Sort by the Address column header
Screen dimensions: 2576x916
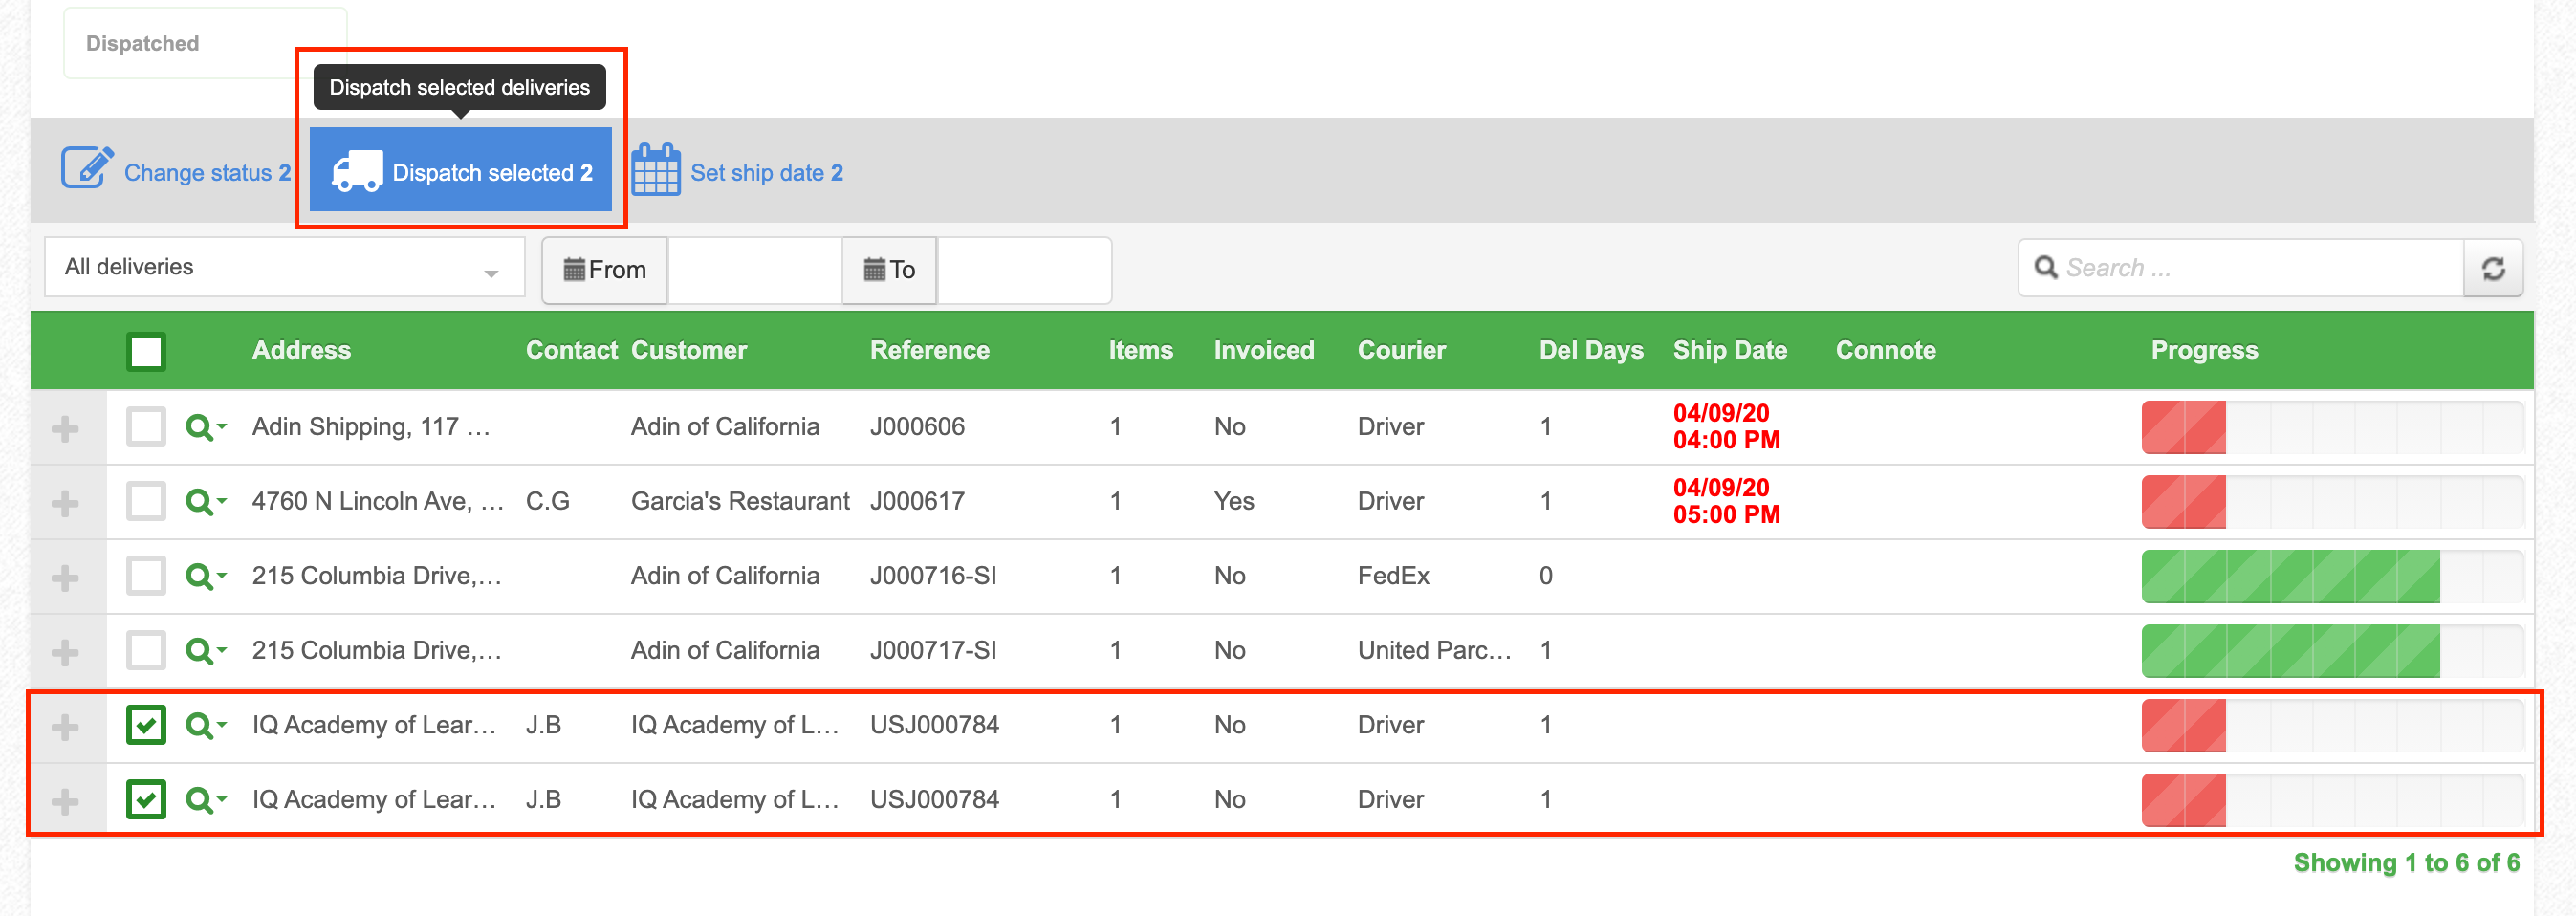(302, 350)
